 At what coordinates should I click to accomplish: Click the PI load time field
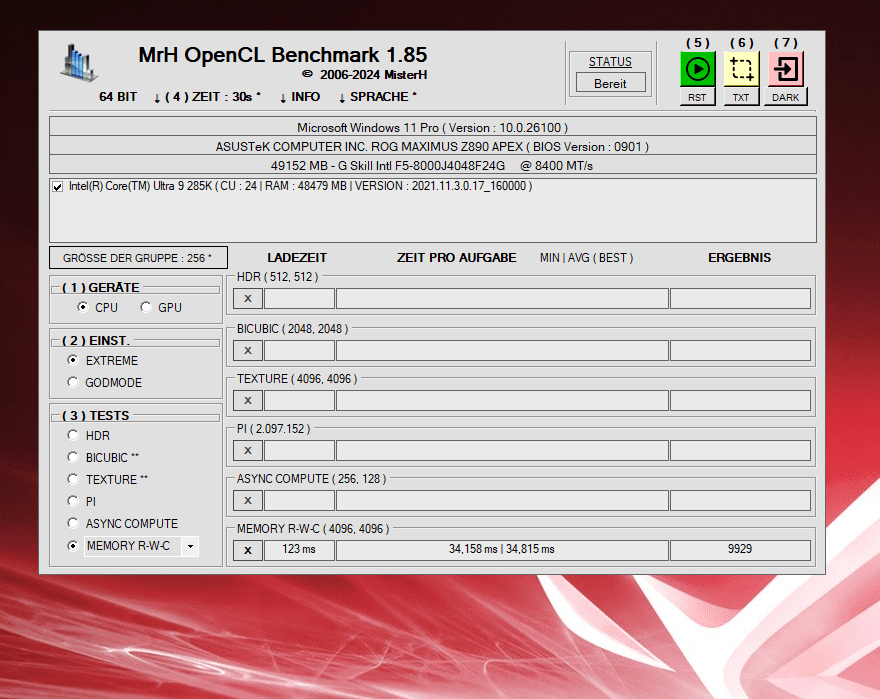pos(299,450)
